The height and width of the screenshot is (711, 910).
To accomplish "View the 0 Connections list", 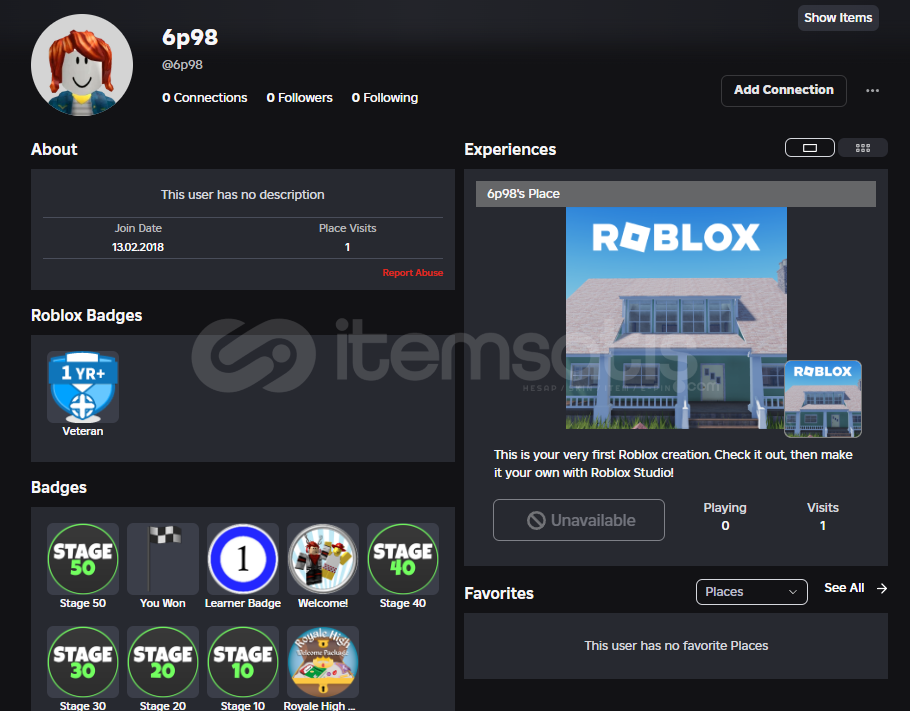I will pyautogui.click(x=204, y=98).
